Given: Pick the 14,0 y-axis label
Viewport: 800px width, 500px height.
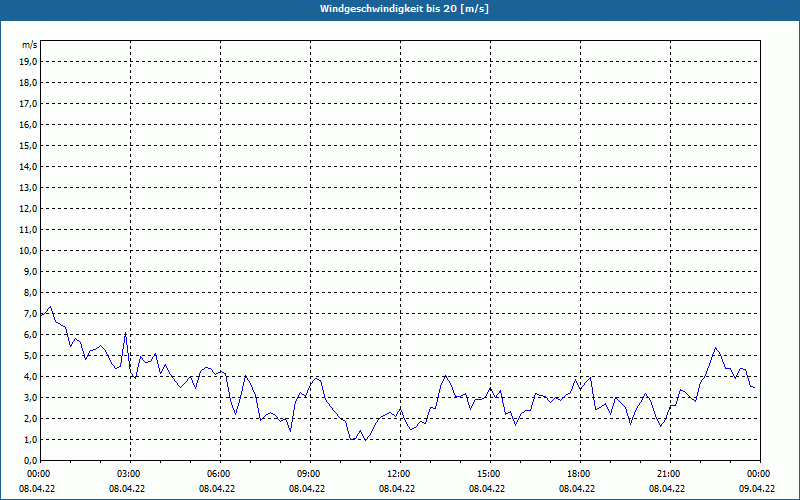Looking at the screenshot, I should 29,166.
